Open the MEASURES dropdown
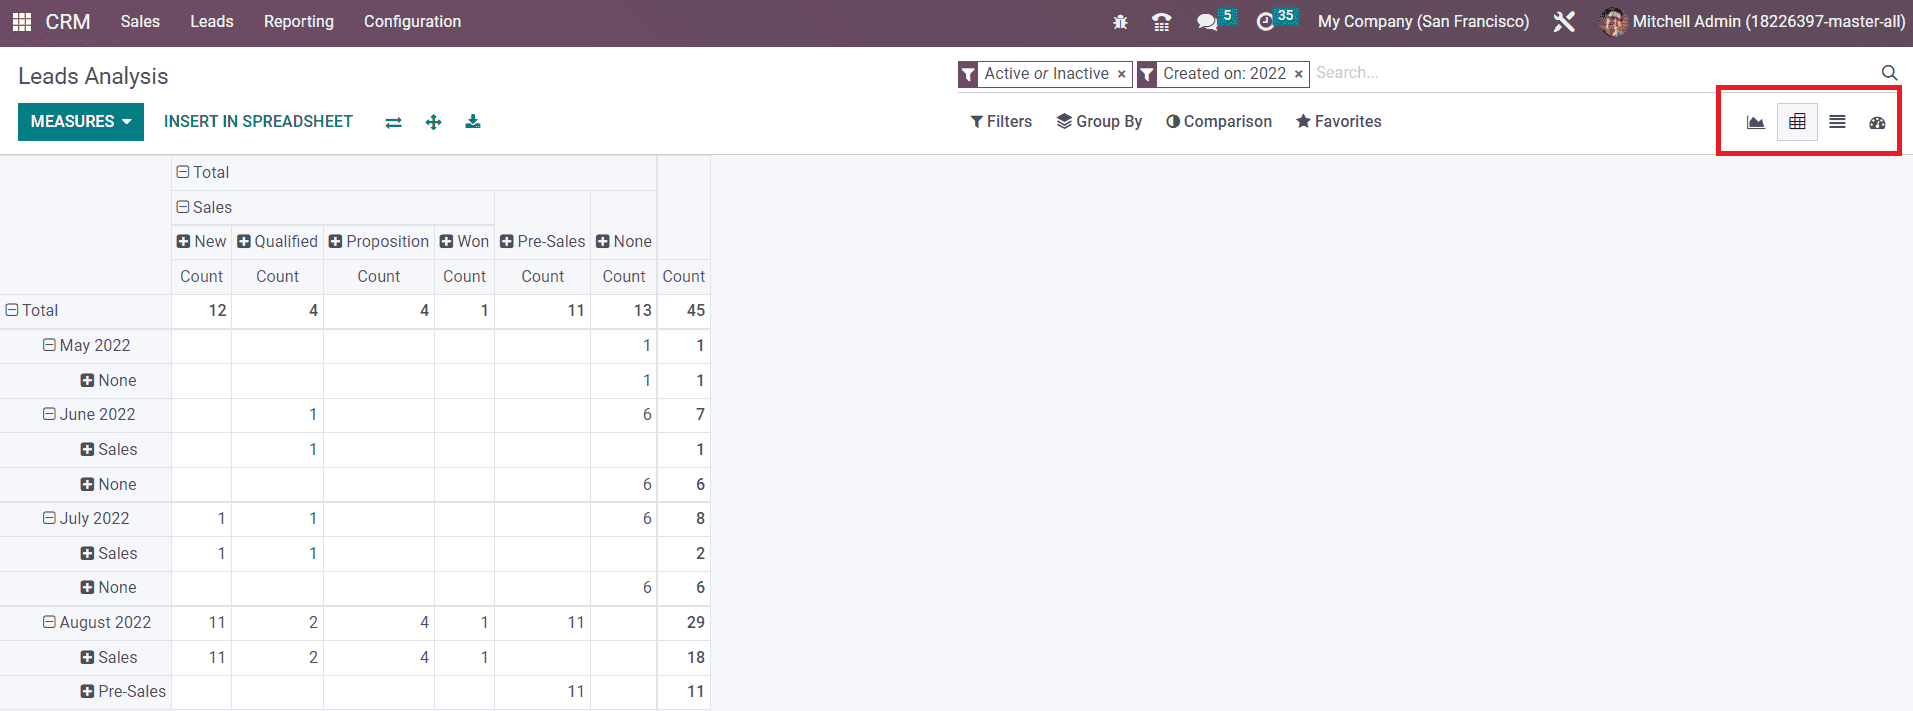 [81, 122]
